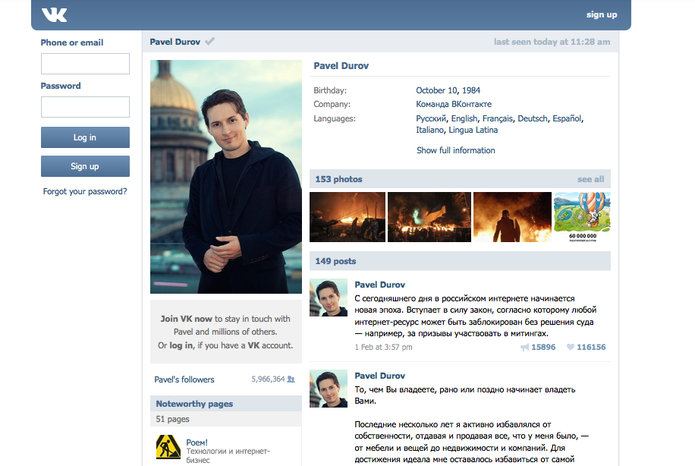Click the Pavel Durov author name on first post
Viewport: 695px width, 466px height.
[x=380, y=285]
